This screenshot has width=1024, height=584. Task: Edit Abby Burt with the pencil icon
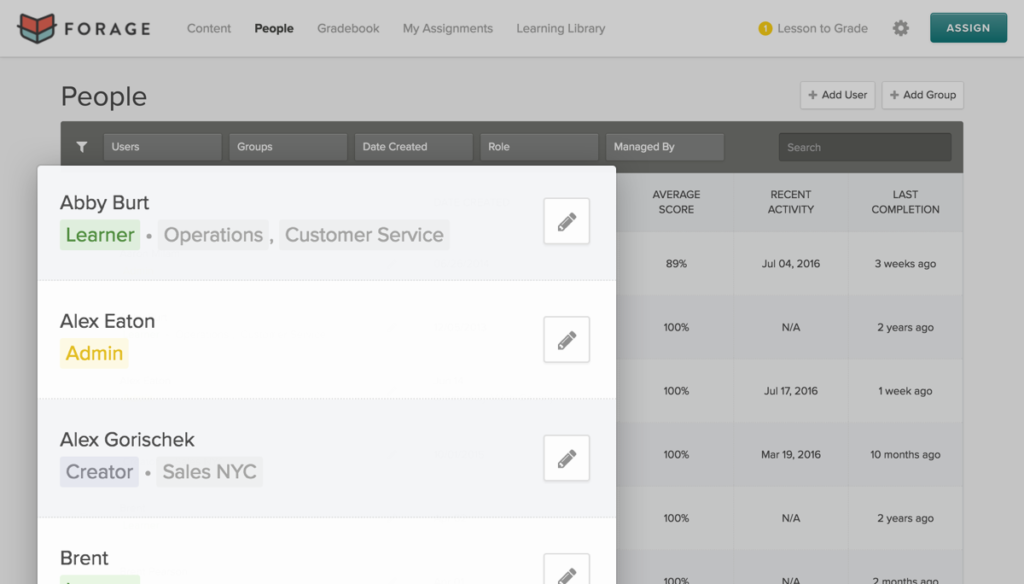(566, 221)
